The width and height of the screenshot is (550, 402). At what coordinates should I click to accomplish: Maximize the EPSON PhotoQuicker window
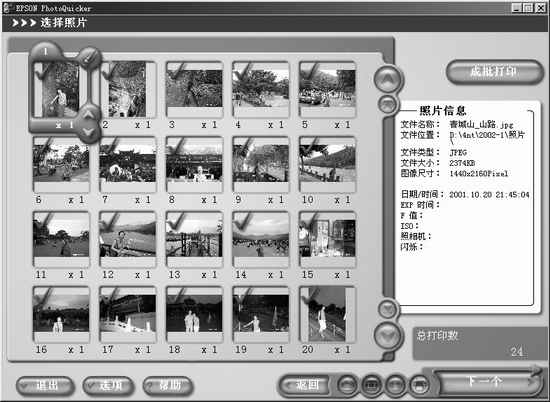coord(528,8)
